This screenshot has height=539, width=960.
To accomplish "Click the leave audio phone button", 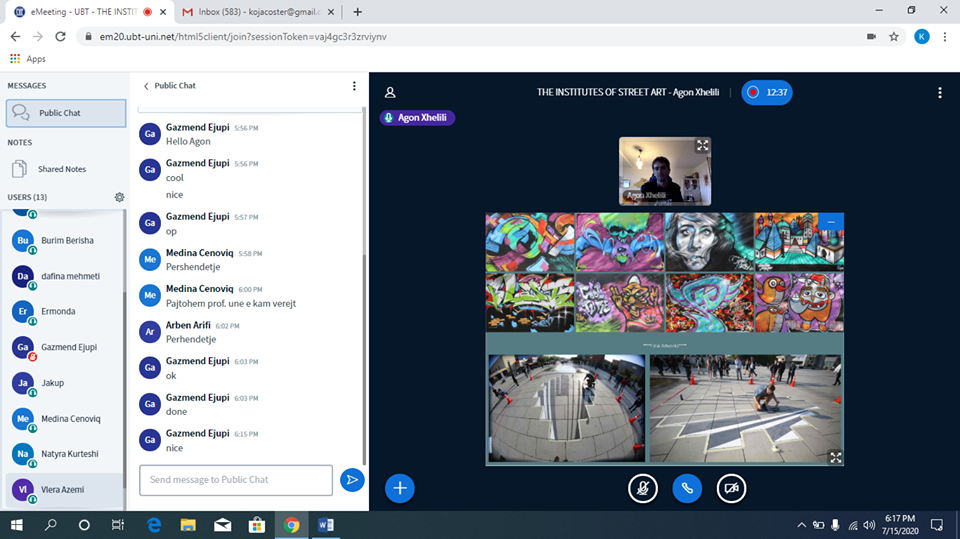I will [x=687, y=488].
